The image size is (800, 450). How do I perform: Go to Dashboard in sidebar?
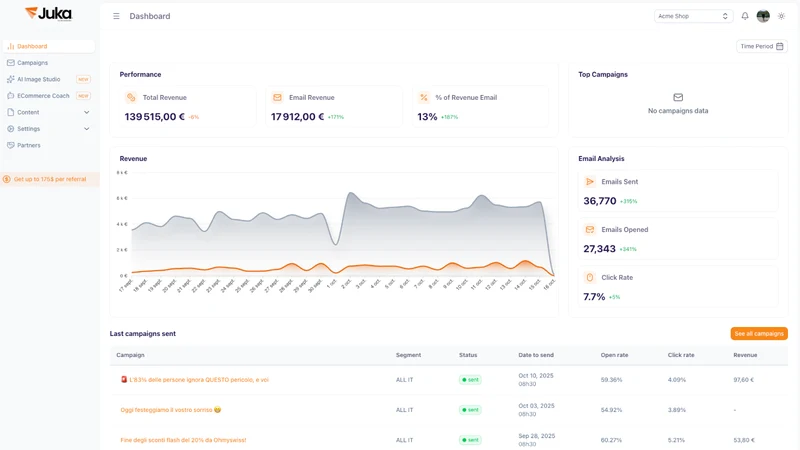tap(49, 46)
